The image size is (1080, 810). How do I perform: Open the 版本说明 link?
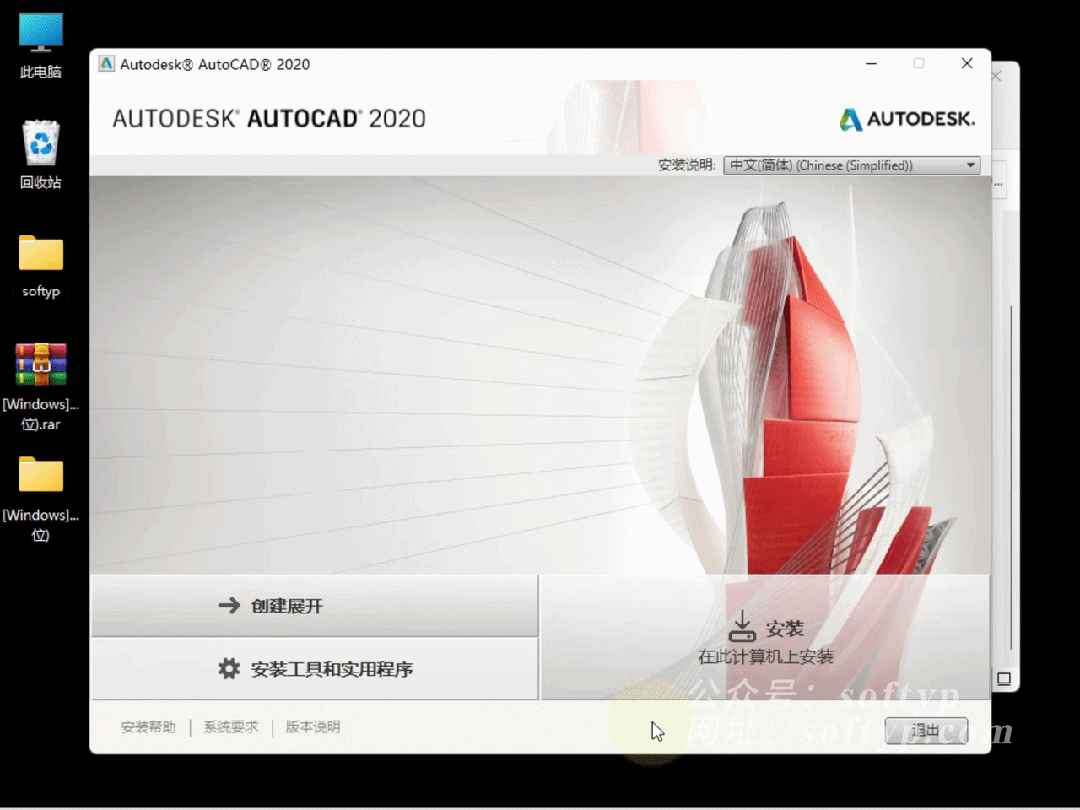313,727
